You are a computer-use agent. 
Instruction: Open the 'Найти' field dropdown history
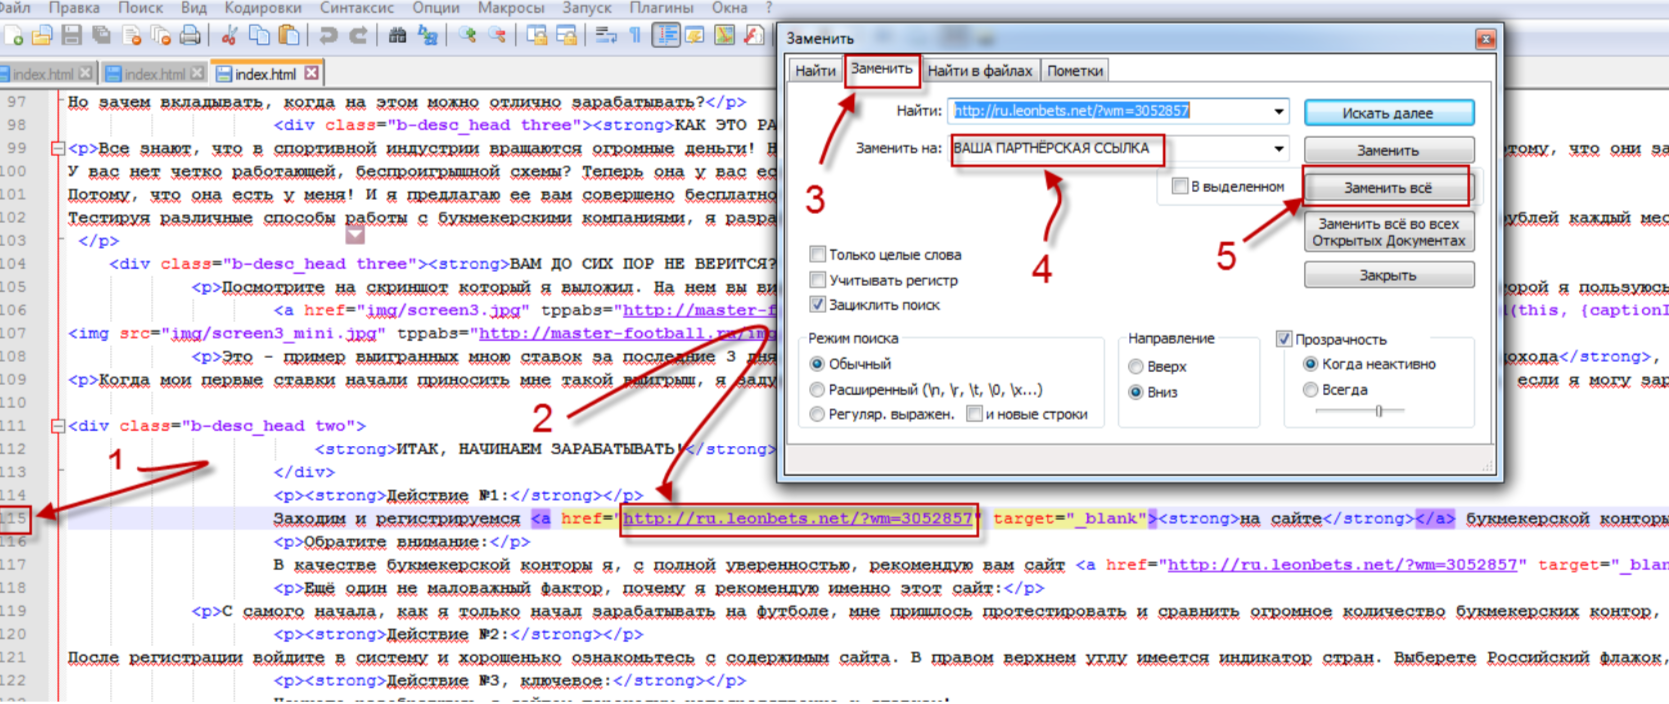point(1278,112)
